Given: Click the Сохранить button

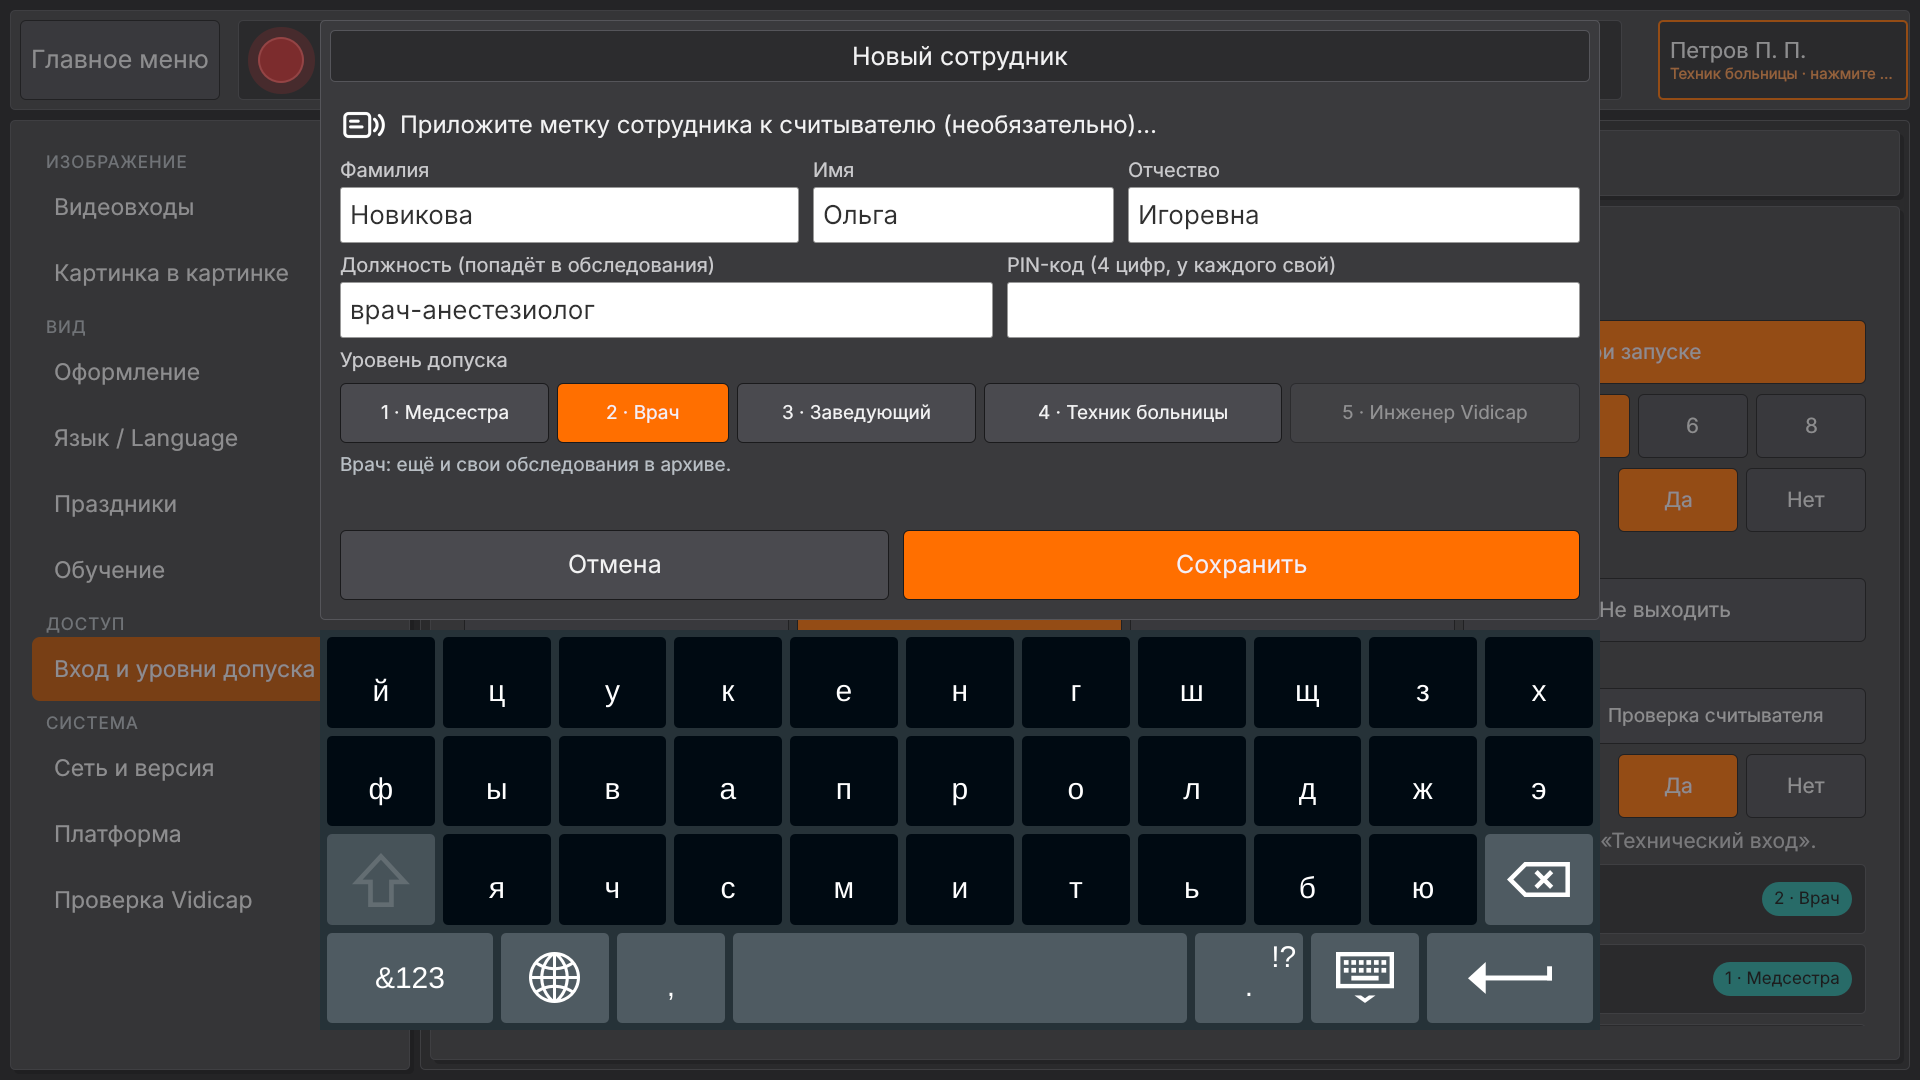Looking at the screenshot, I should (x=1241, y=565).
